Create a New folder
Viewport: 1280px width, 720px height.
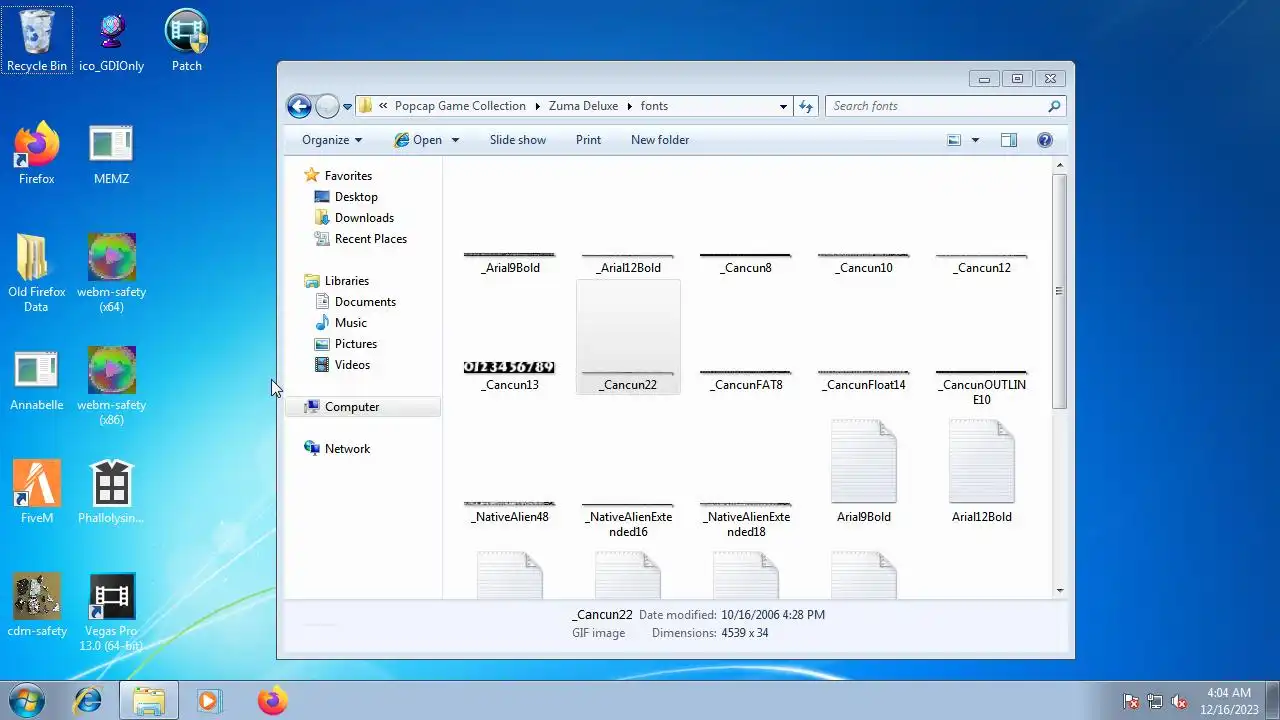660,140
